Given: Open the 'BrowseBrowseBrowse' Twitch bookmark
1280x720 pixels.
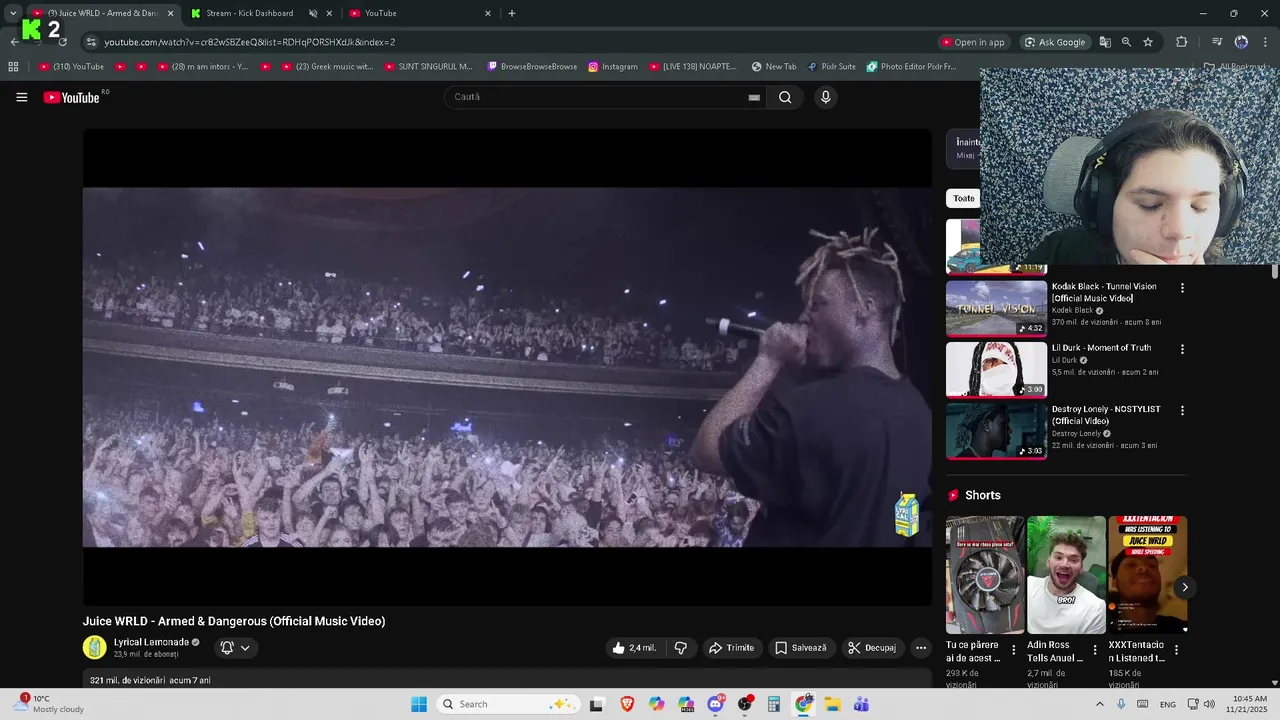Looking at the screenshot, I should click(532, 67).
